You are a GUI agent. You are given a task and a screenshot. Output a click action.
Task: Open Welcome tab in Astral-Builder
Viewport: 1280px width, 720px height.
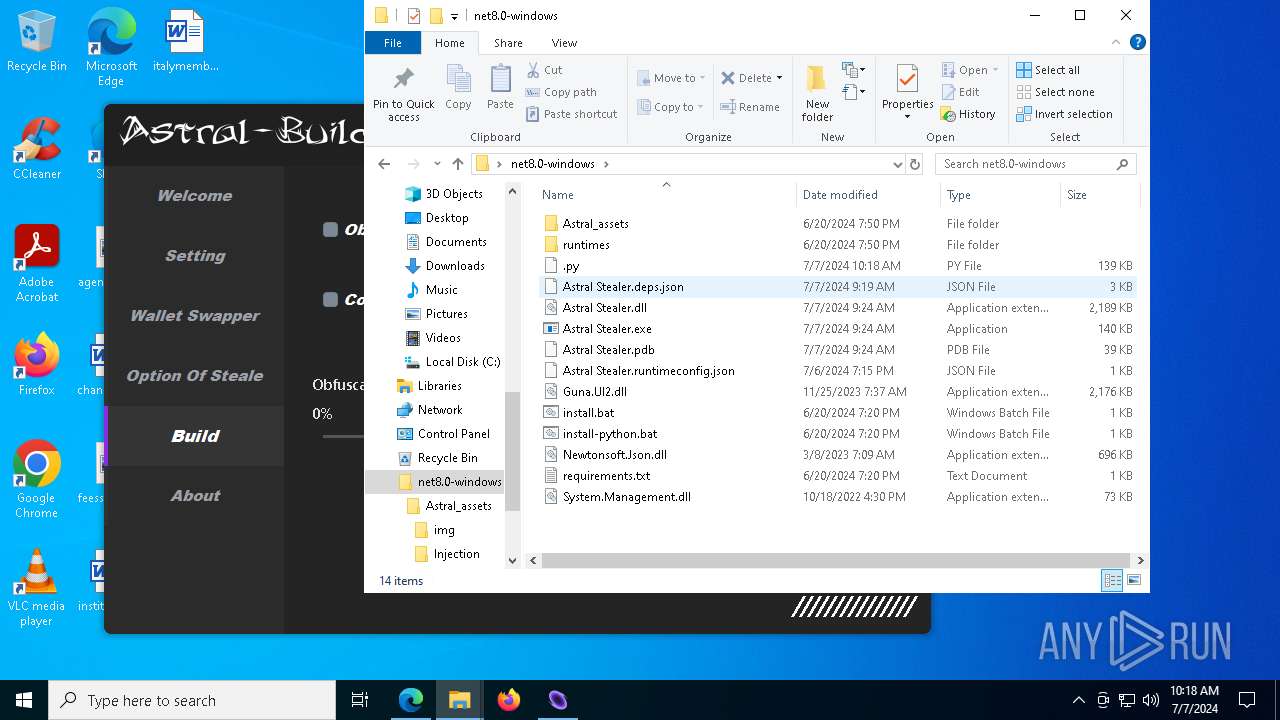click(x=195, y=196)
